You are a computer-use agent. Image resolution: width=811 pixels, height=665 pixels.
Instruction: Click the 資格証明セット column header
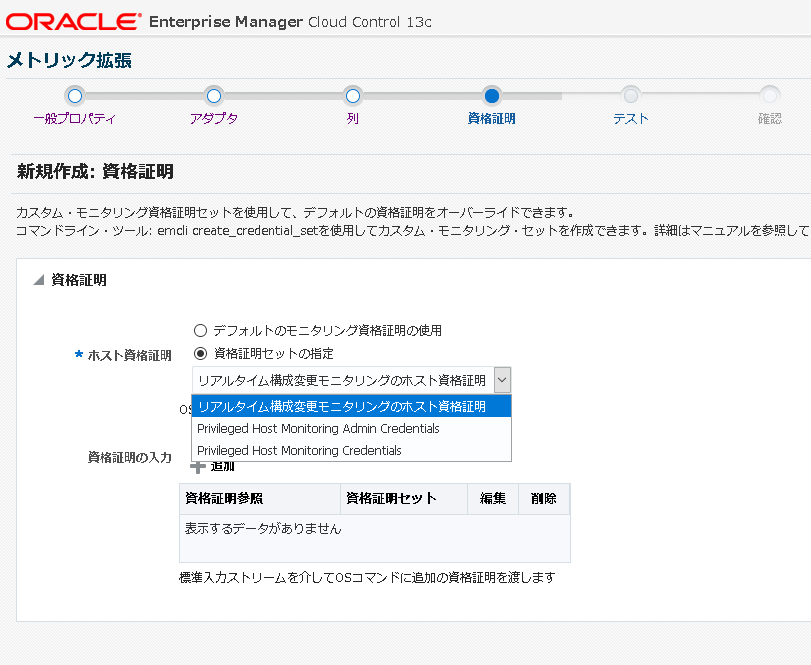click(x=404, y=498)
